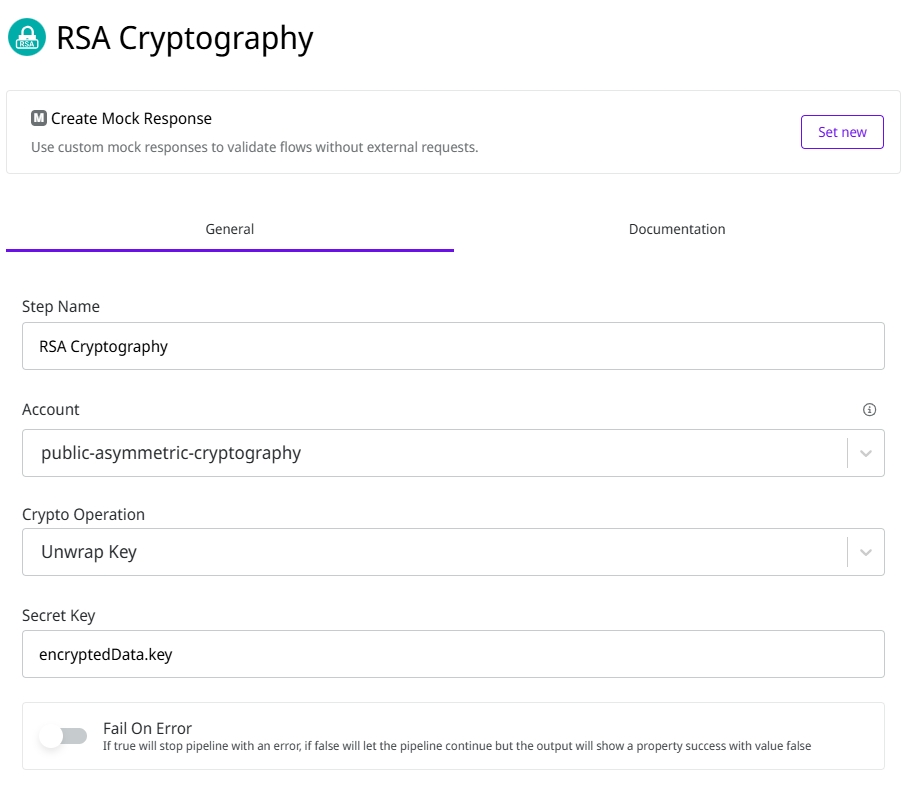
Task: Click the RSA Cryptography page title
Action: click(x=185, y=38)
